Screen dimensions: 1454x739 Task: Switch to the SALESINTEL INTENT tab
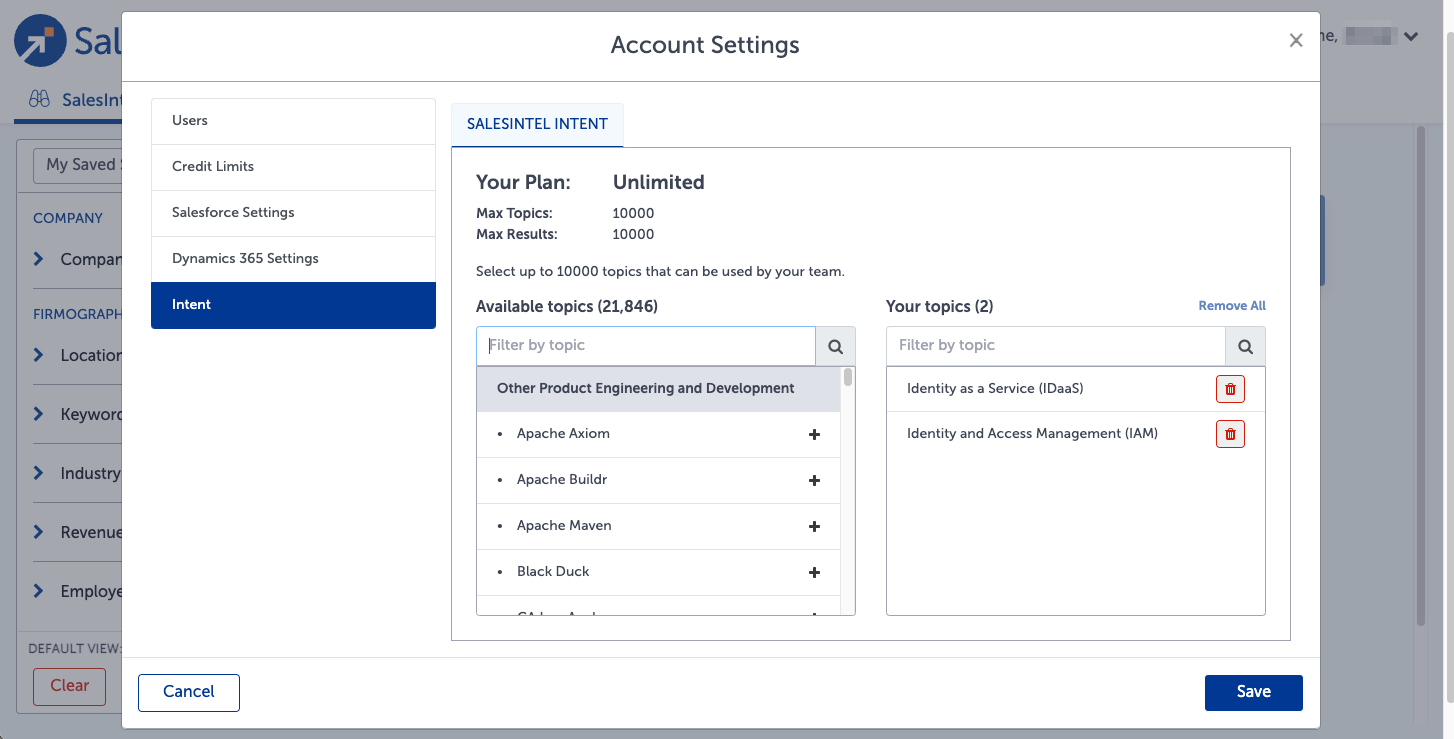[537, 125]
